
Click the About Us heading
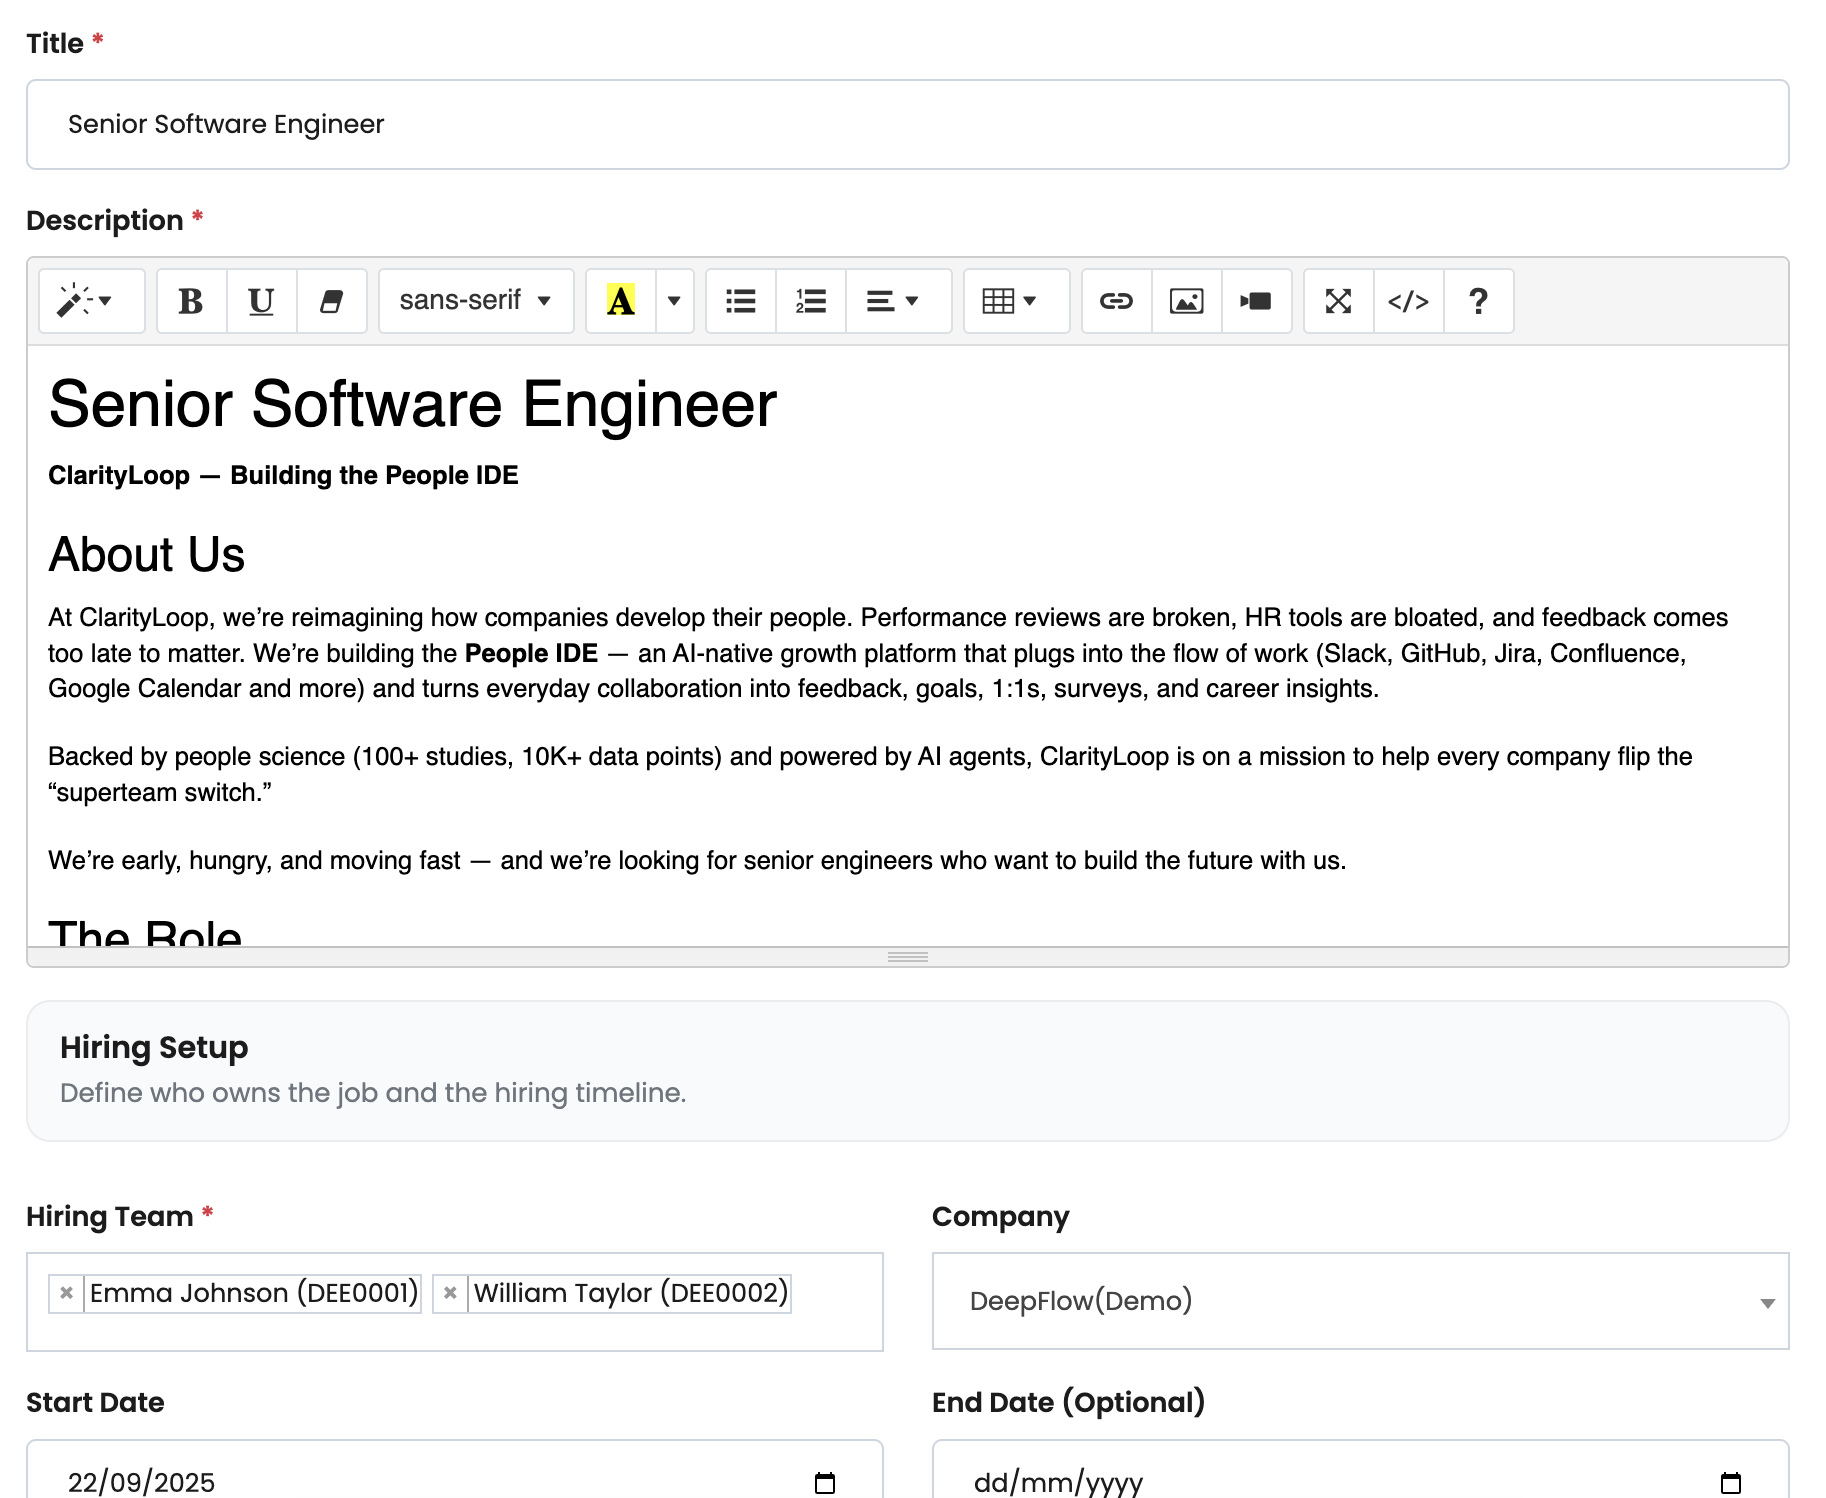[x=147, y=555]
